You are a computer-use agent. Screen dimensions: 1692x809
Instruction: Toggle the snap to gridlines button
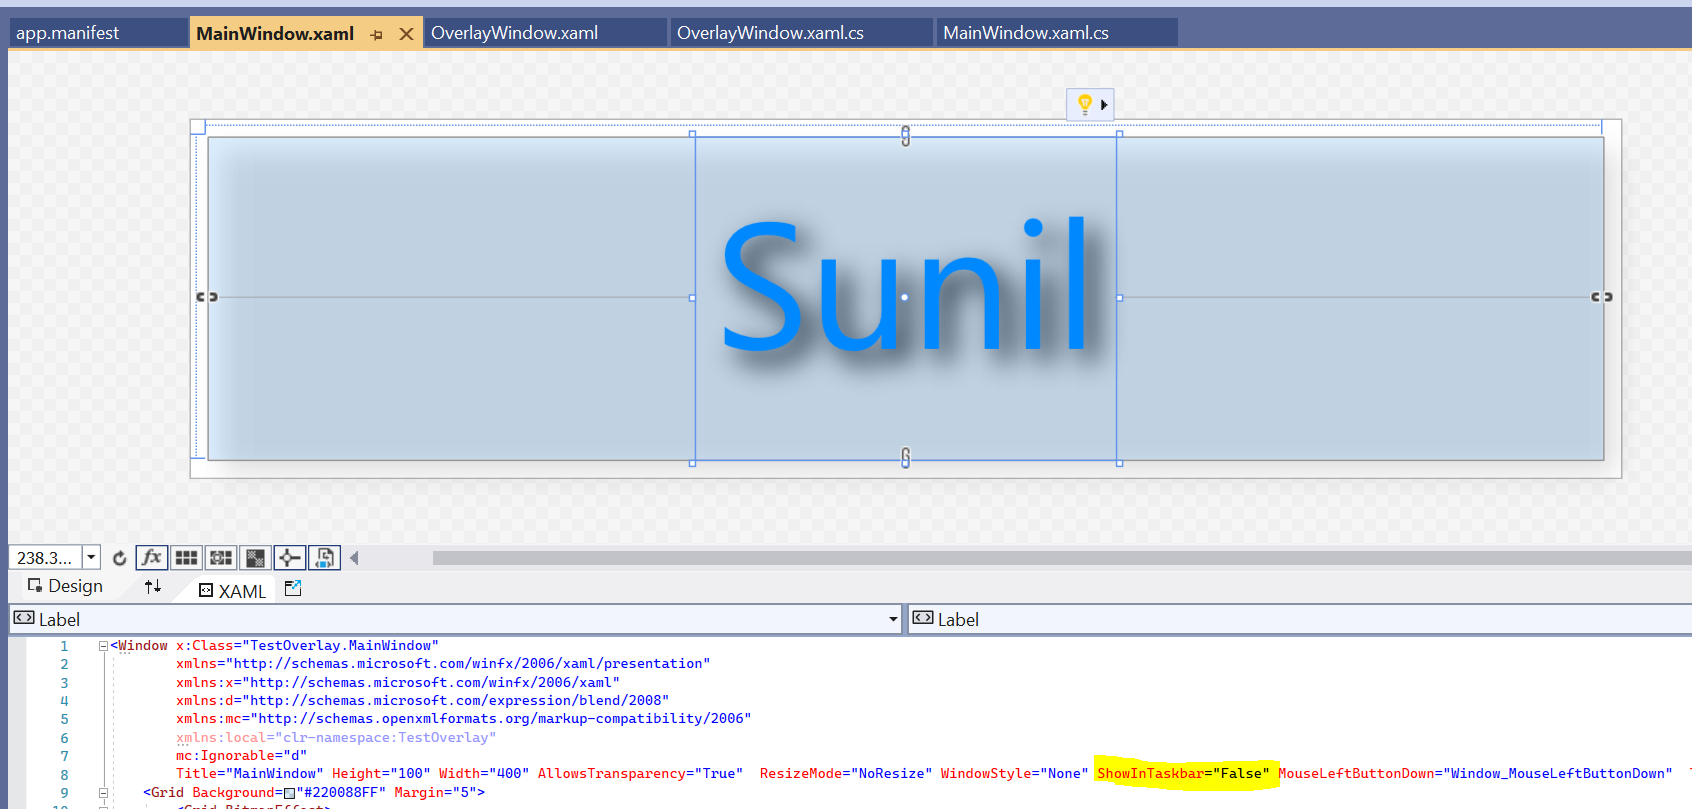pos(221,557)
